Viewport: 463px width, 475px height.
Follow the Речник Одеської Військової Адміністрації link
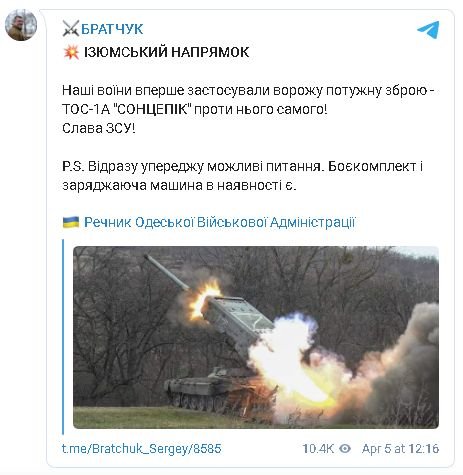220,222
